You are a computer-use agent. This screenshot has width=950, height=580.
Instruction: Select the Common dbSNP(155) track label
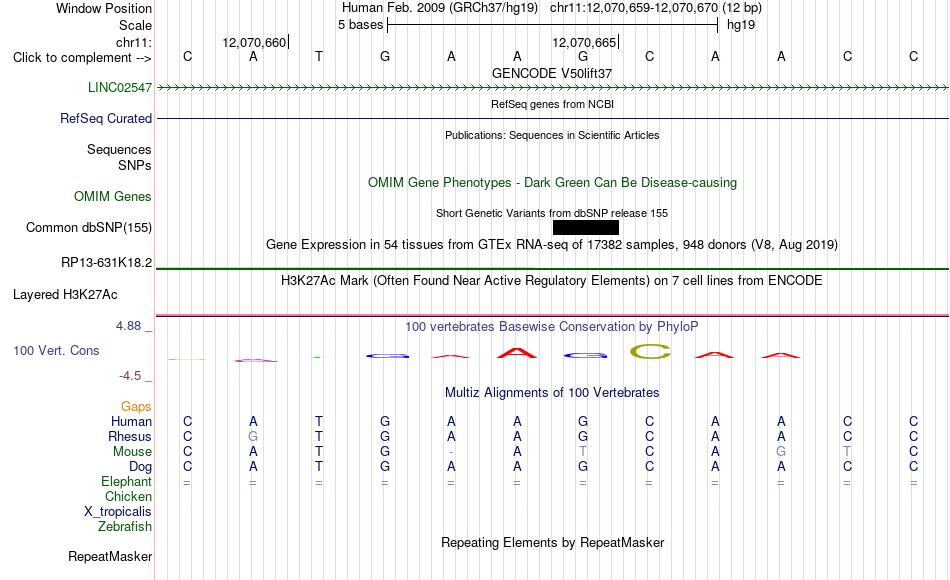[x=89, y=227]
